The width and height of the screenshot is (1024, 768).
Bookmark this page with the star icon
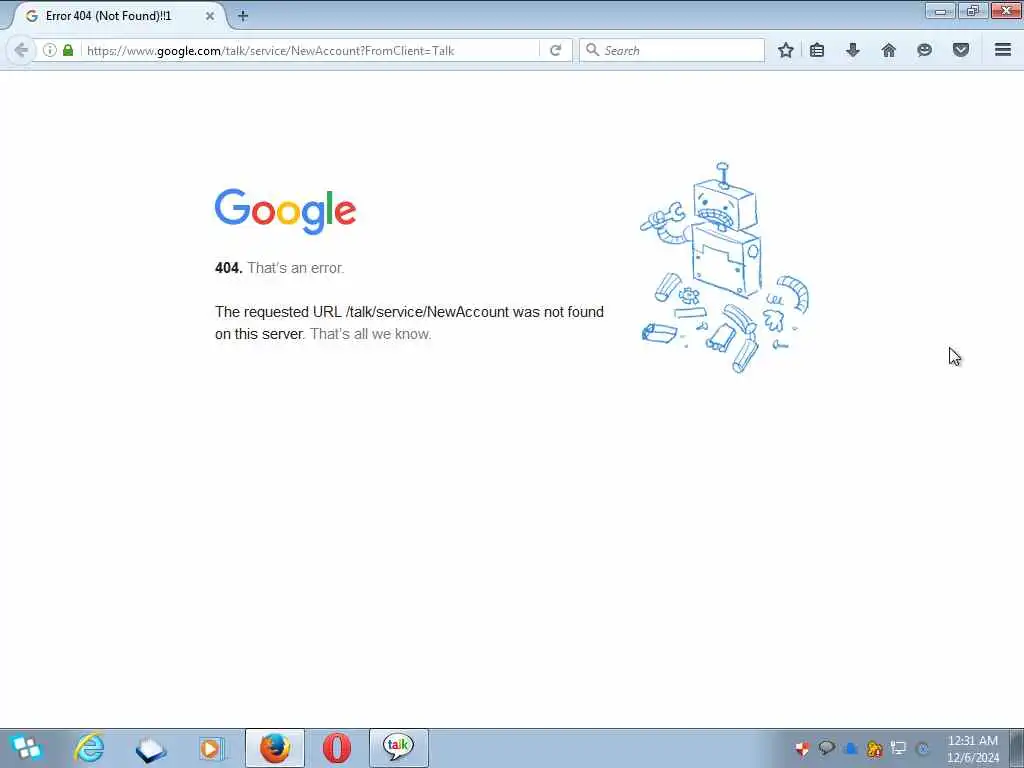tap(786, 50)
